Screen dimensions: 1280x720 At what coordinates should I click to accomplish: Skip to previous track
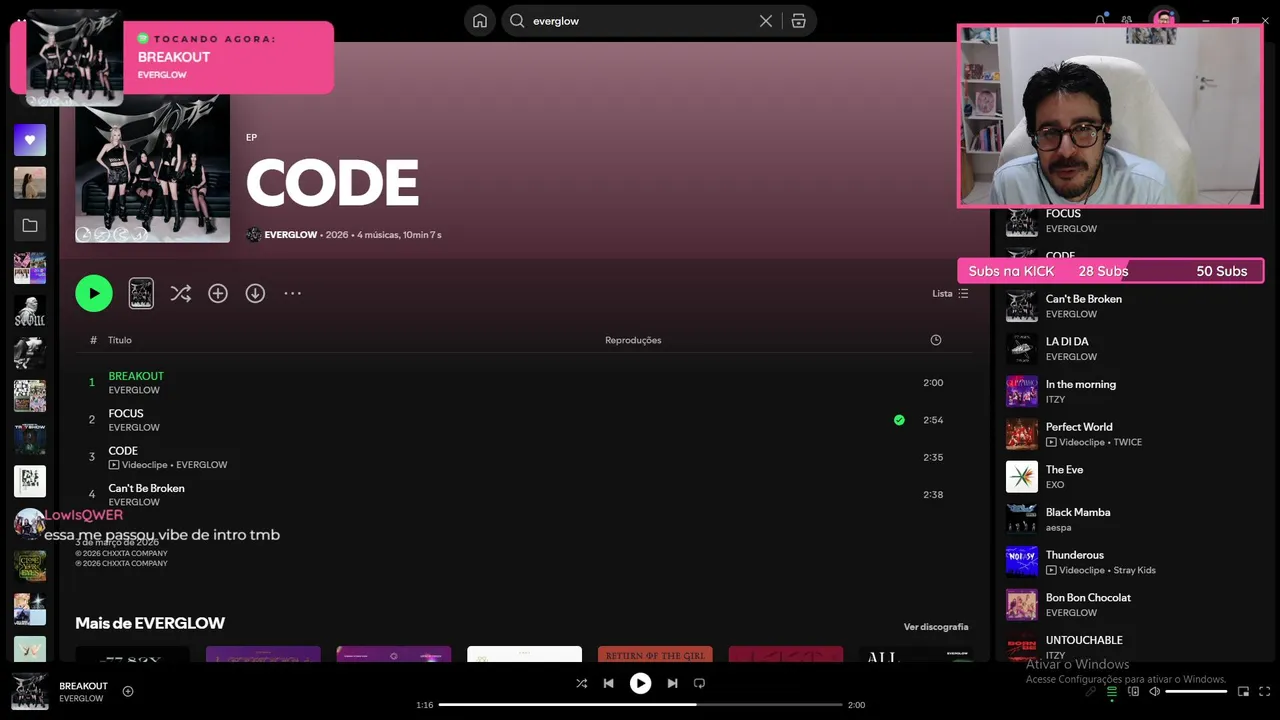tap(608, 683)
